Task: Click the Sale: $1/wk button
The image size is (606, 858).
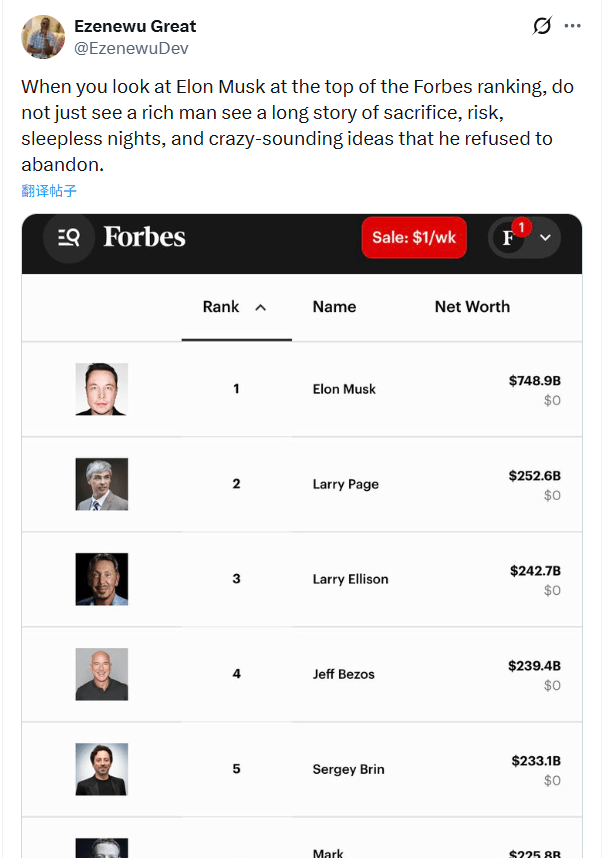Action: (414, 237)
